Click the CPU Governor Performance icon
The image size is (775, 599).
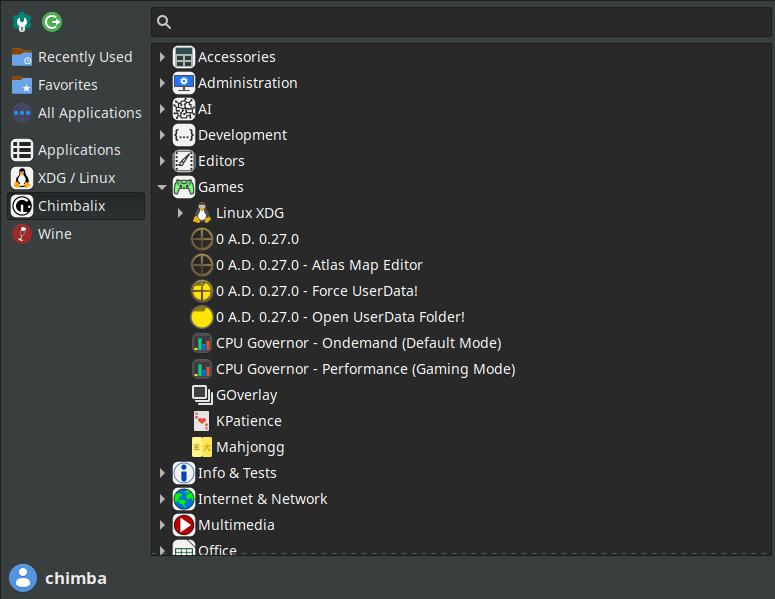tap(202, 369)
